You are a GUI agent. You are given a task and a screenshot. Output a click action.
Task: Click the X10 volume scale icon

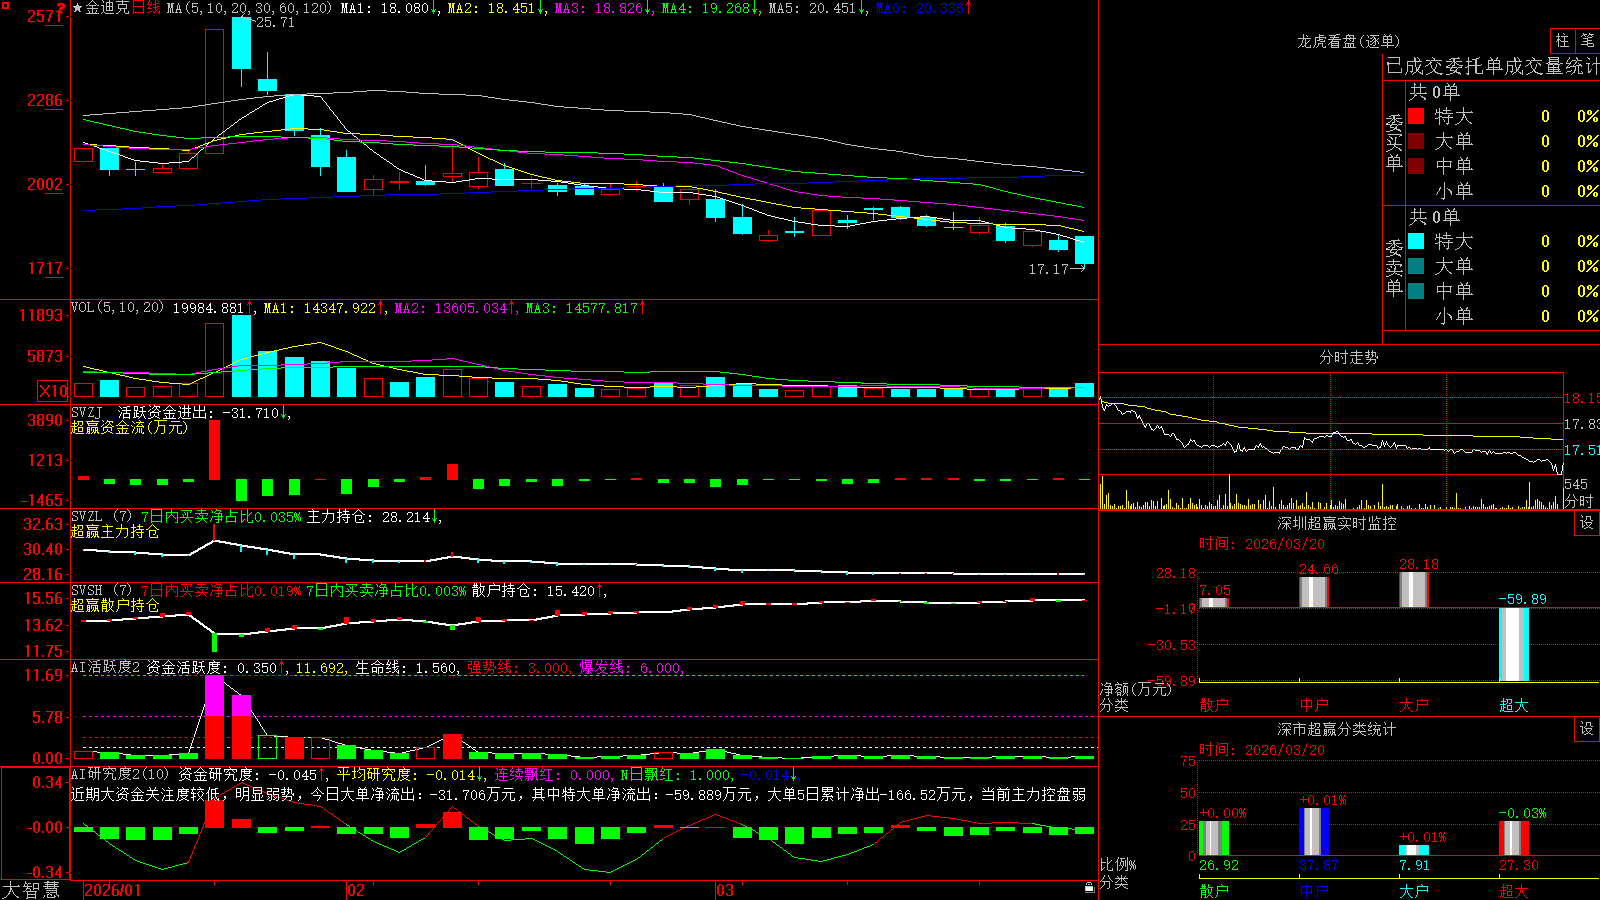tap(53, 391)
